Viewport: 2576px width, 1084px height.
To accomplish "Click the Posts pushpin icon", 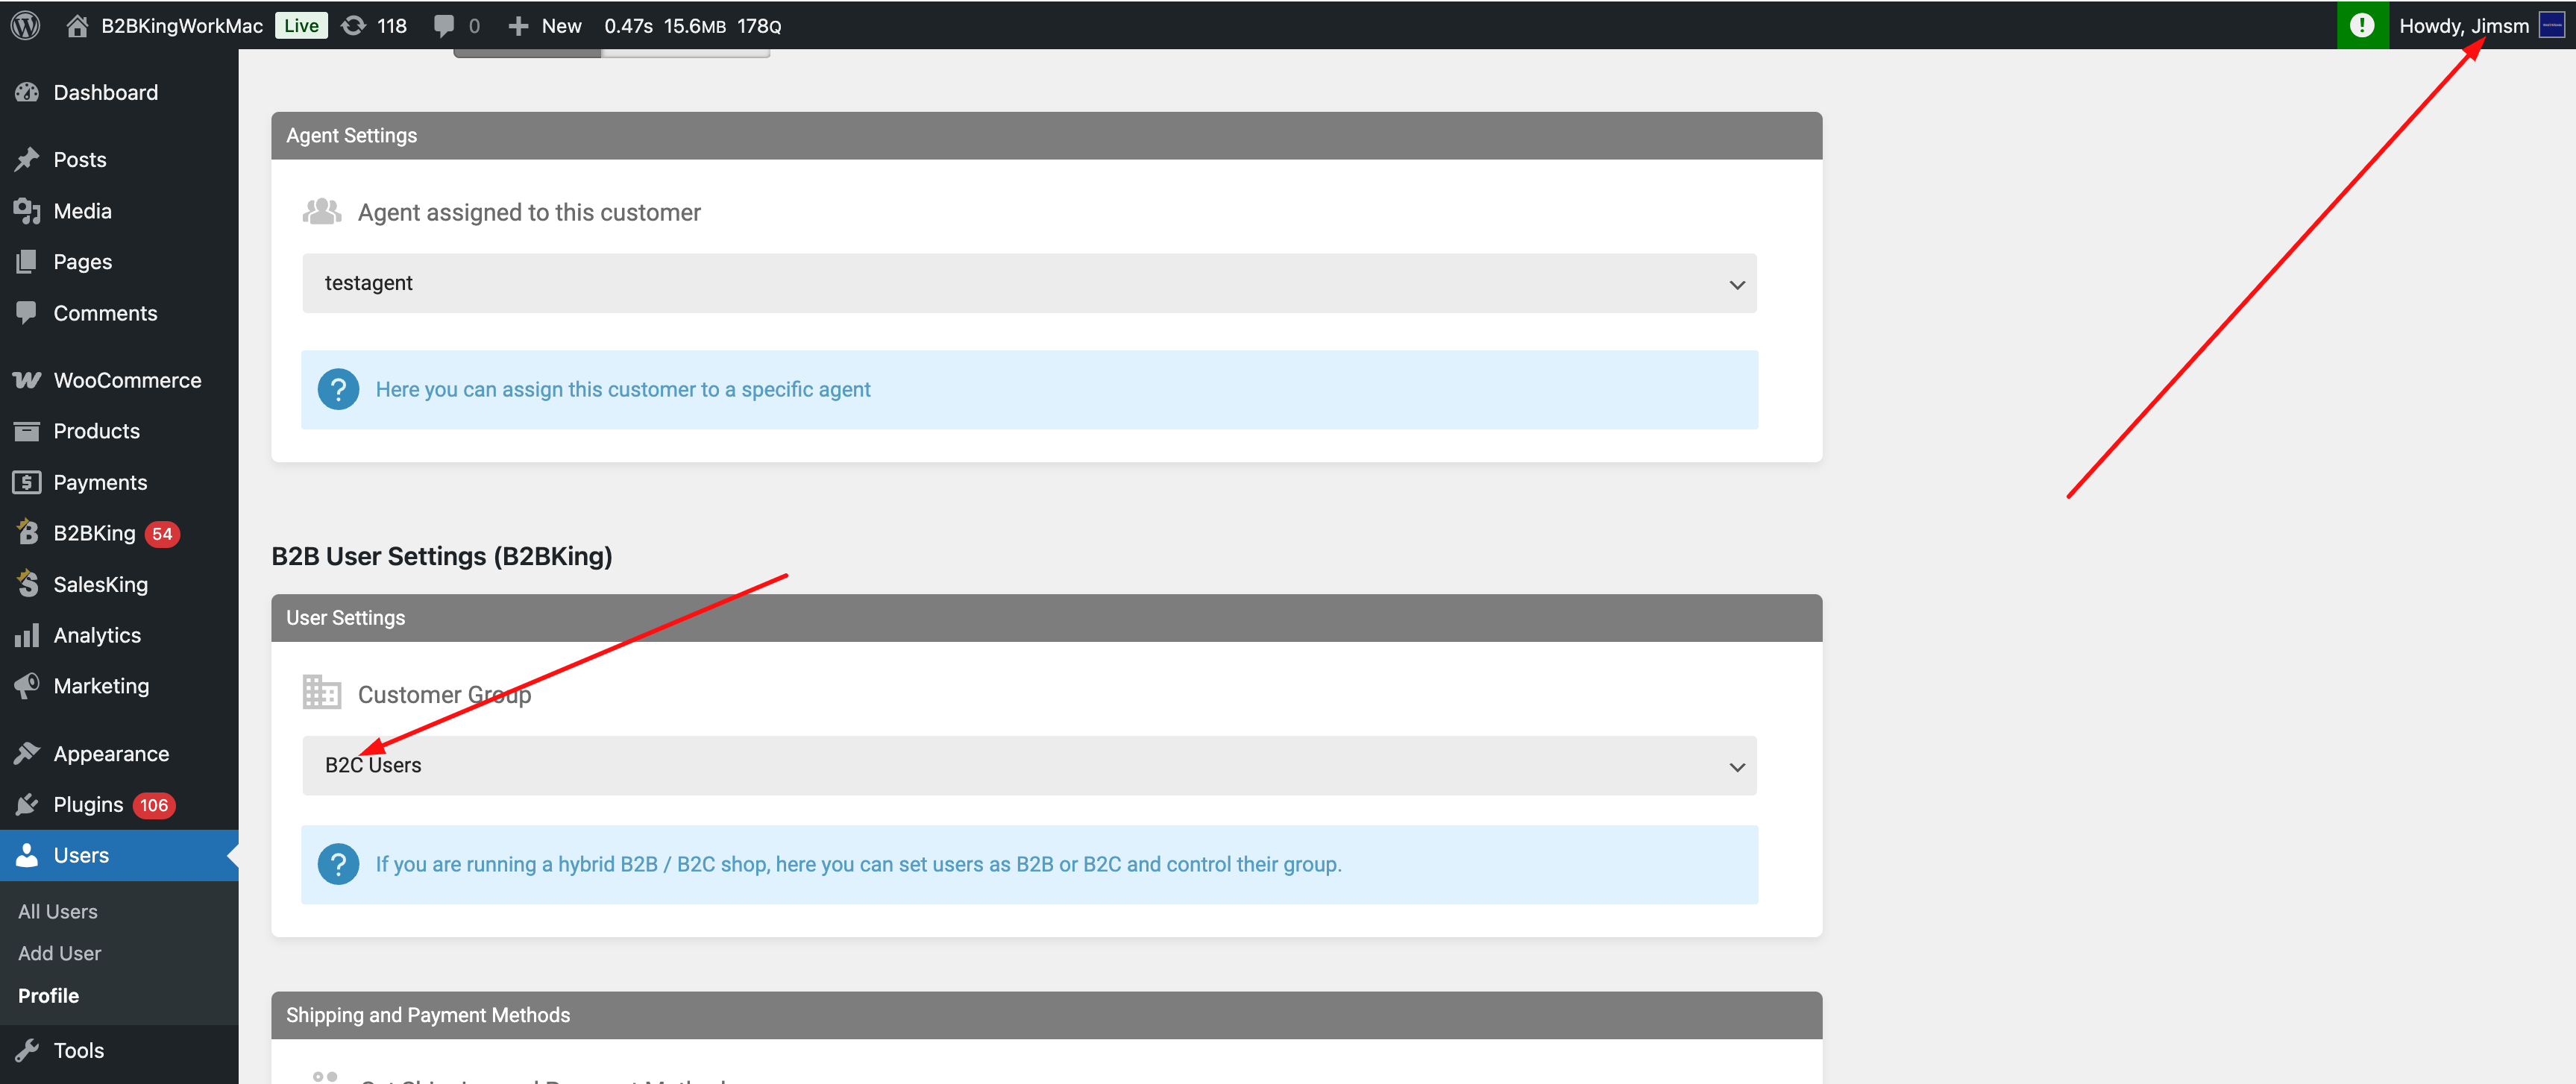I will pyautogui.click(x=27, y=159).
